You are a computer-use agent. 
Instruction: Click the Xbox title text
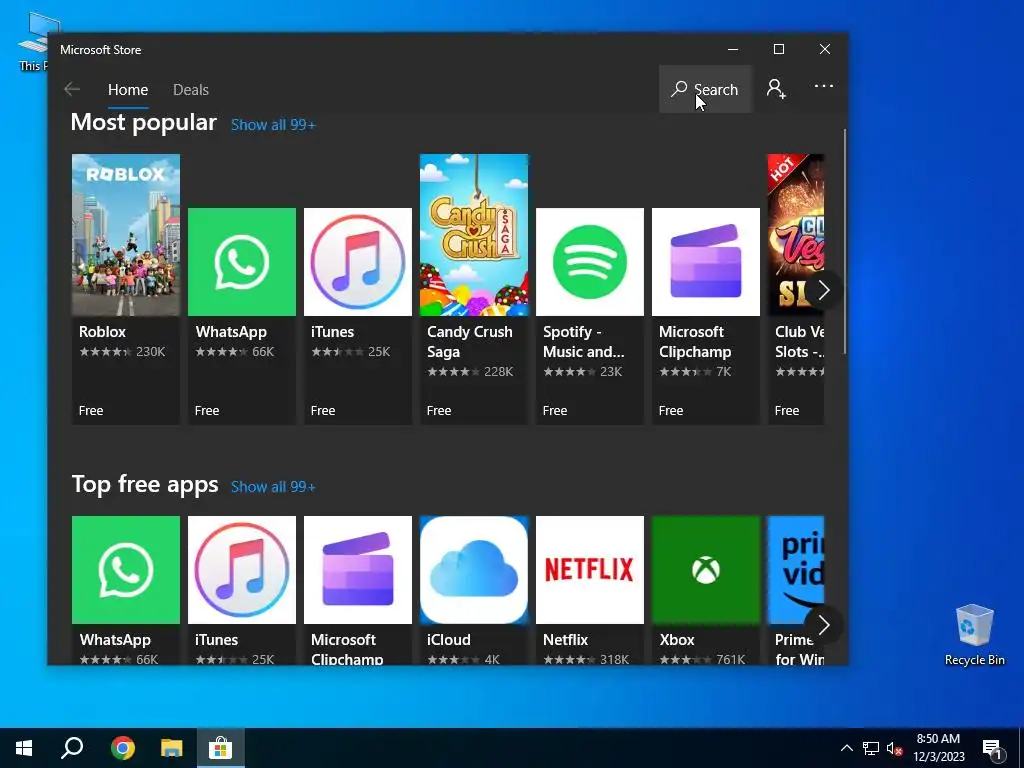[677, 640]
